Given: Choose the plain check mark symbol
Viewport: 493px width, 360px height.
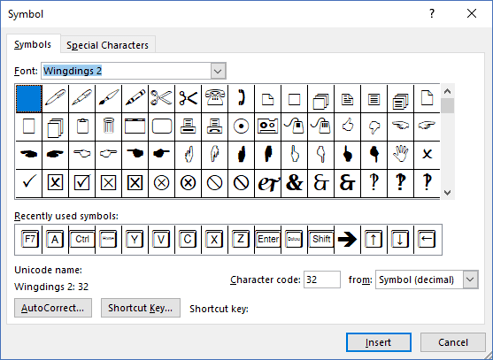Looking at the screenshot, I should coord(29,183).
